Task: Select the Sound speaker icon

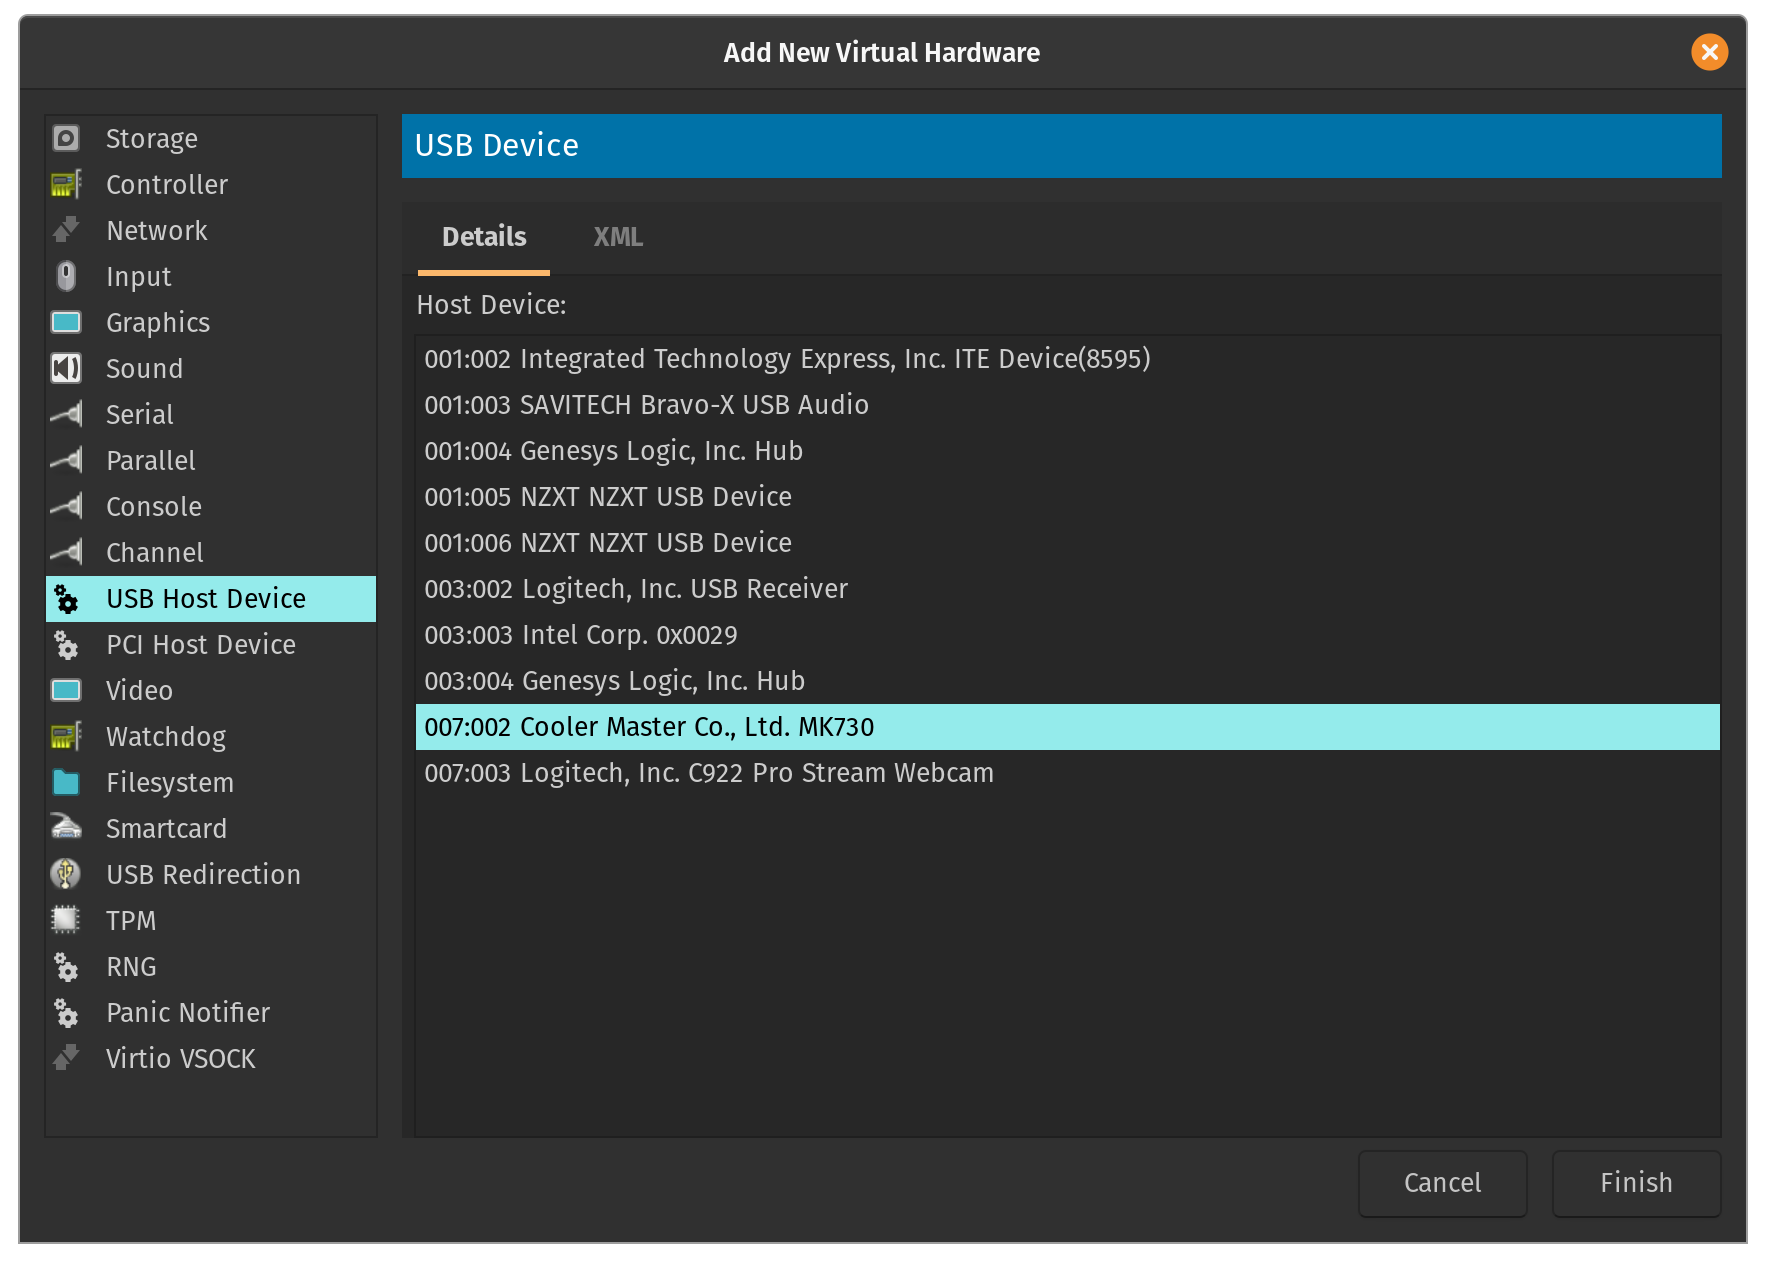Action: click(x=66, y=368)
